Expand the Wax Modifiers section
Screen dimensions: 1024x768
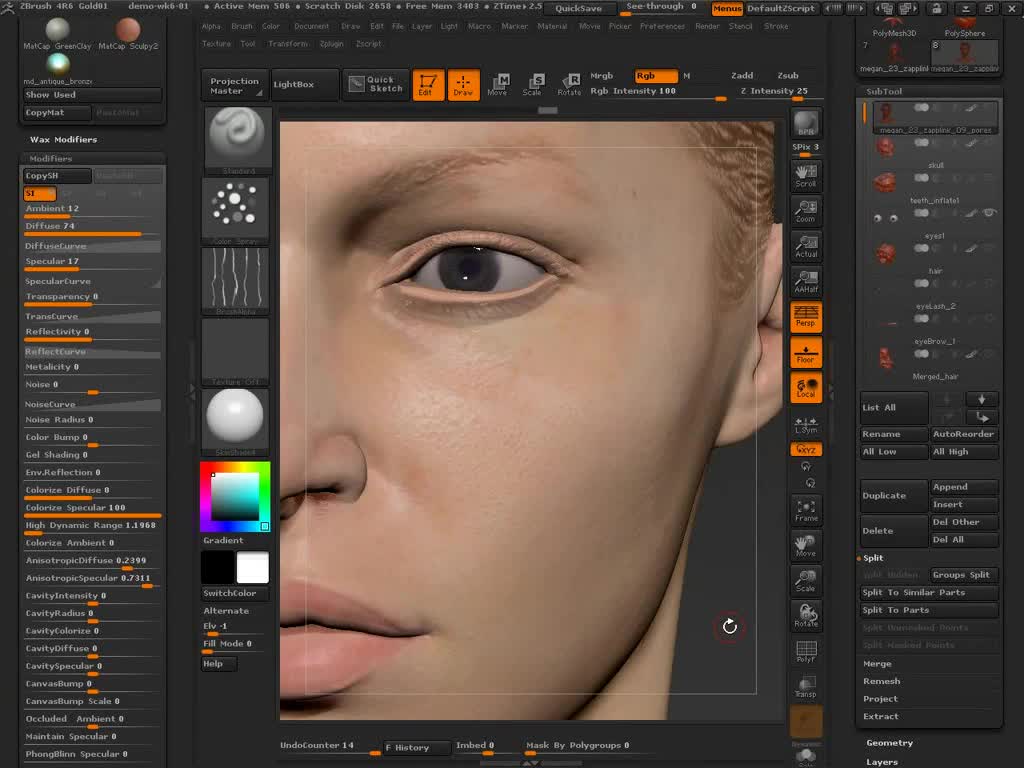63,140
